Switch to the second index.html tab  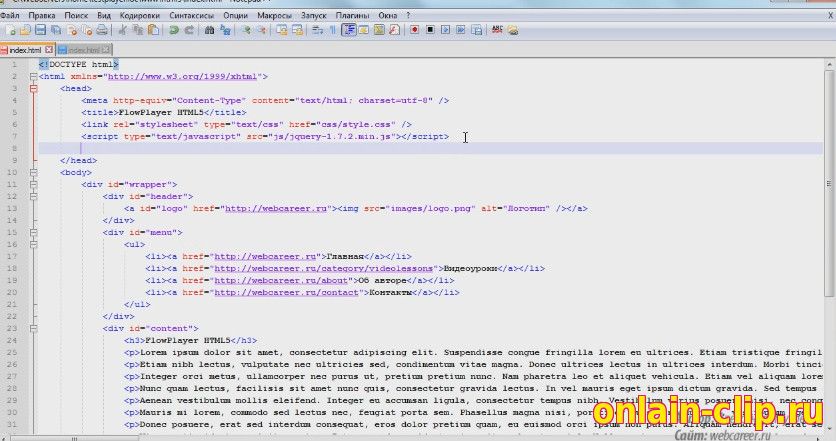coord(84,50)
